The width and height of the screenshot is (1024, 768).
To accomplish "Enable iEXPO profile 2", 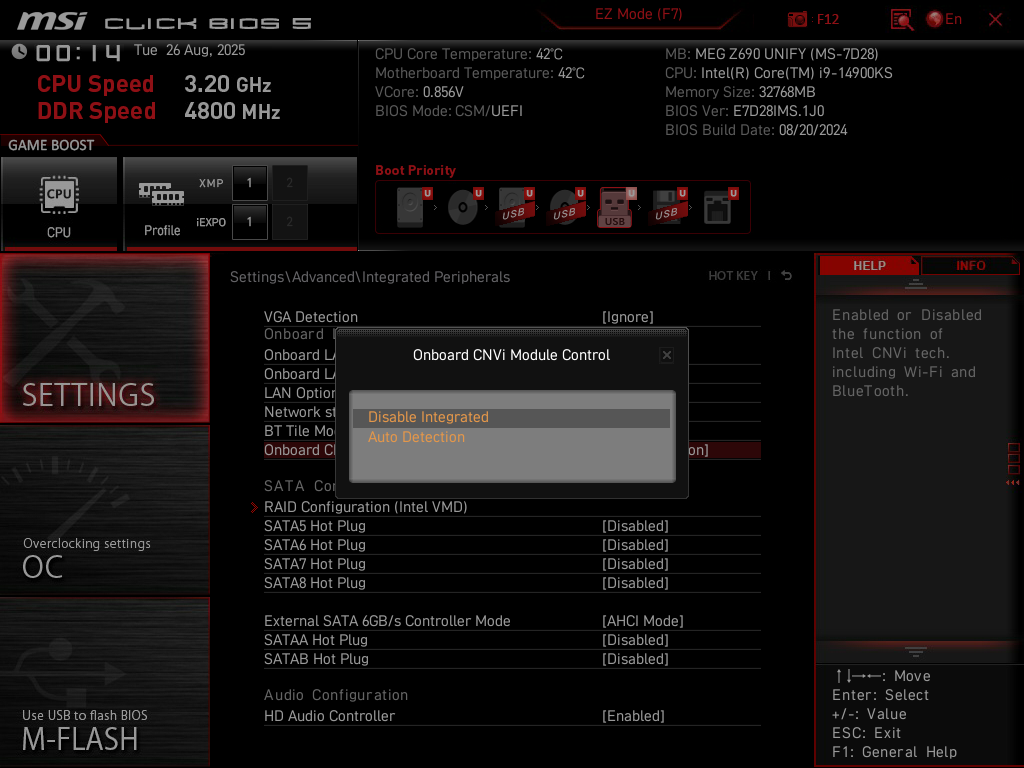I will click(x=289, y=222).
